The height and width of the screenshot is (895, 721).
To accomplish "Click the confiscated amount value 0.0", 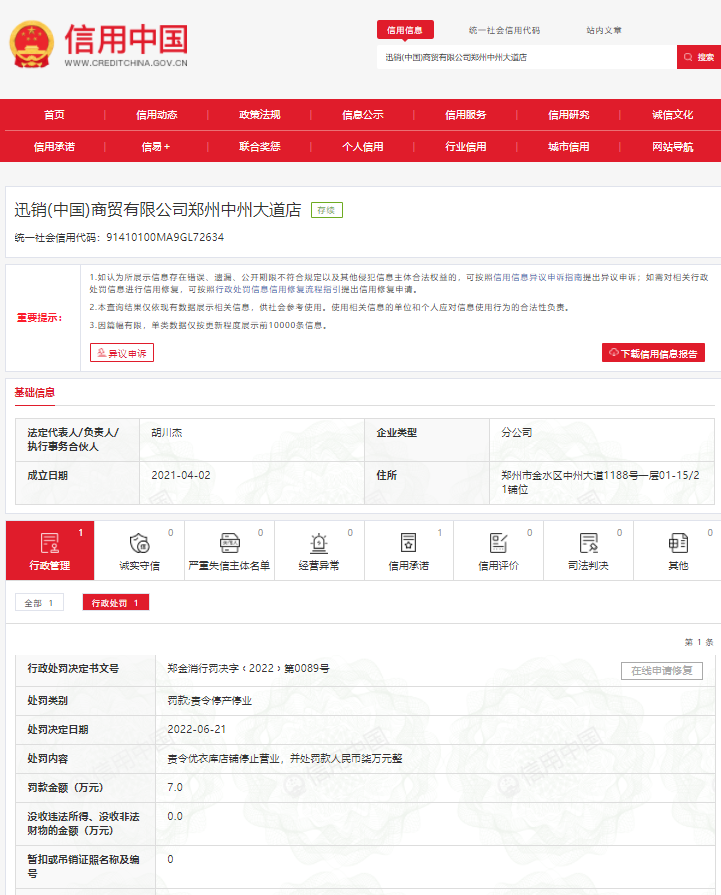I will 175,817.
